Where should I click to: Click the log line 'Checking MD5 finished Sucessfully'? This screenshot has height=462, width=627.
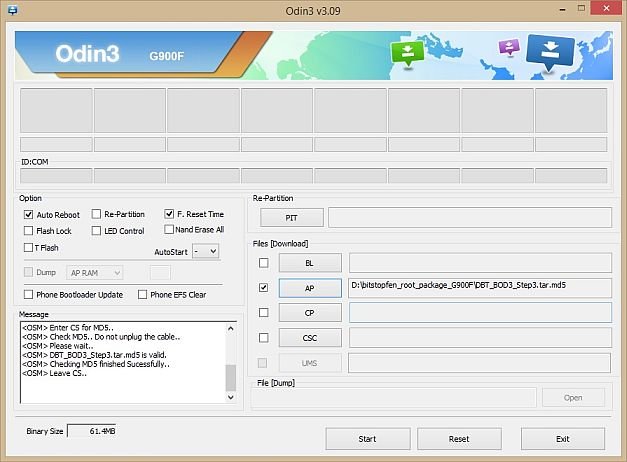96,364
